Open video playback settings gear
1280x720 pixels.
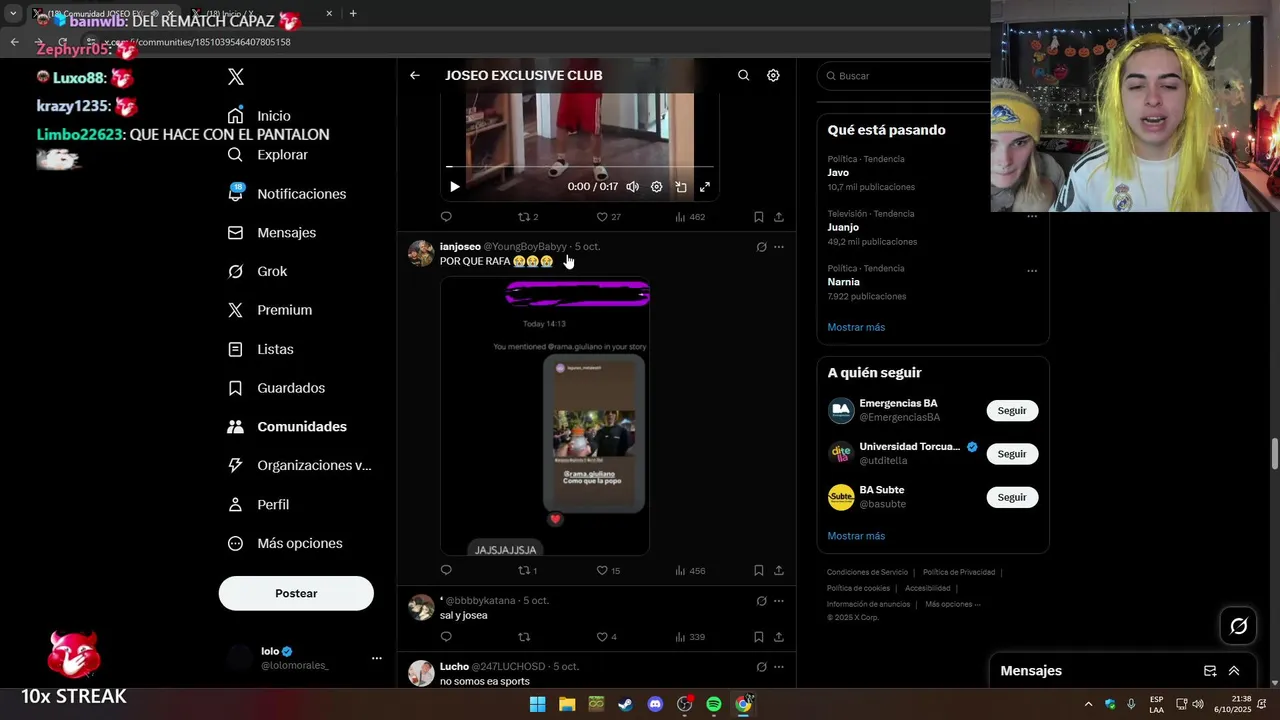656,187
